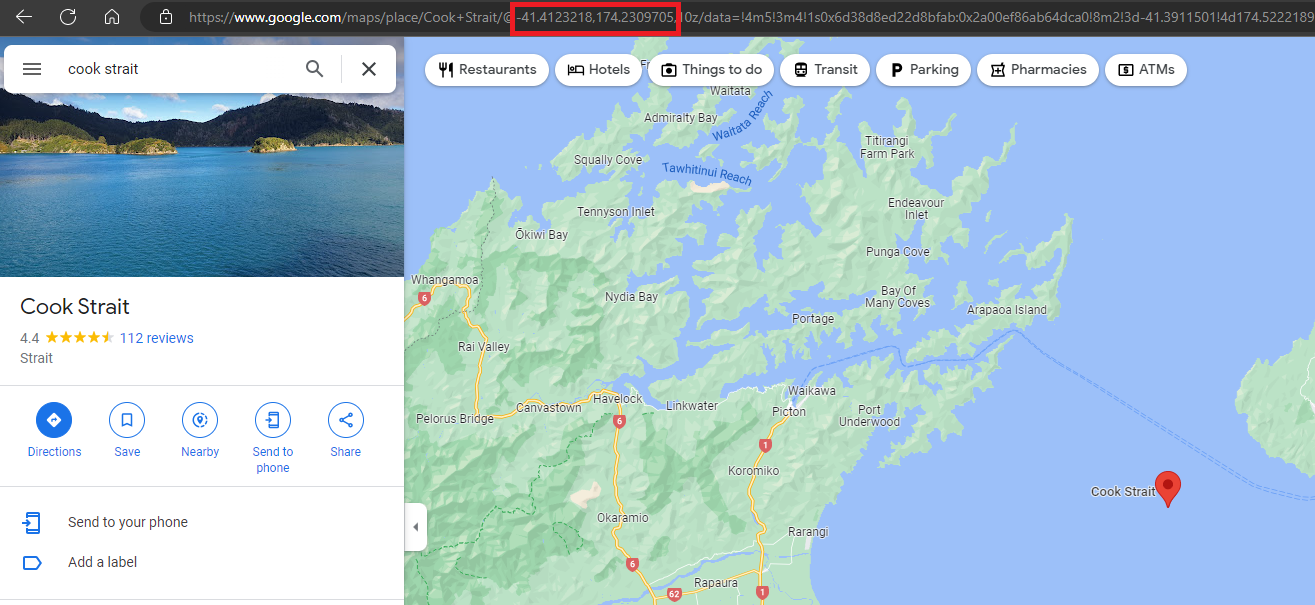Open the browser home page
The height and width of the screenshot is (605, 1315).
(112, 16)
